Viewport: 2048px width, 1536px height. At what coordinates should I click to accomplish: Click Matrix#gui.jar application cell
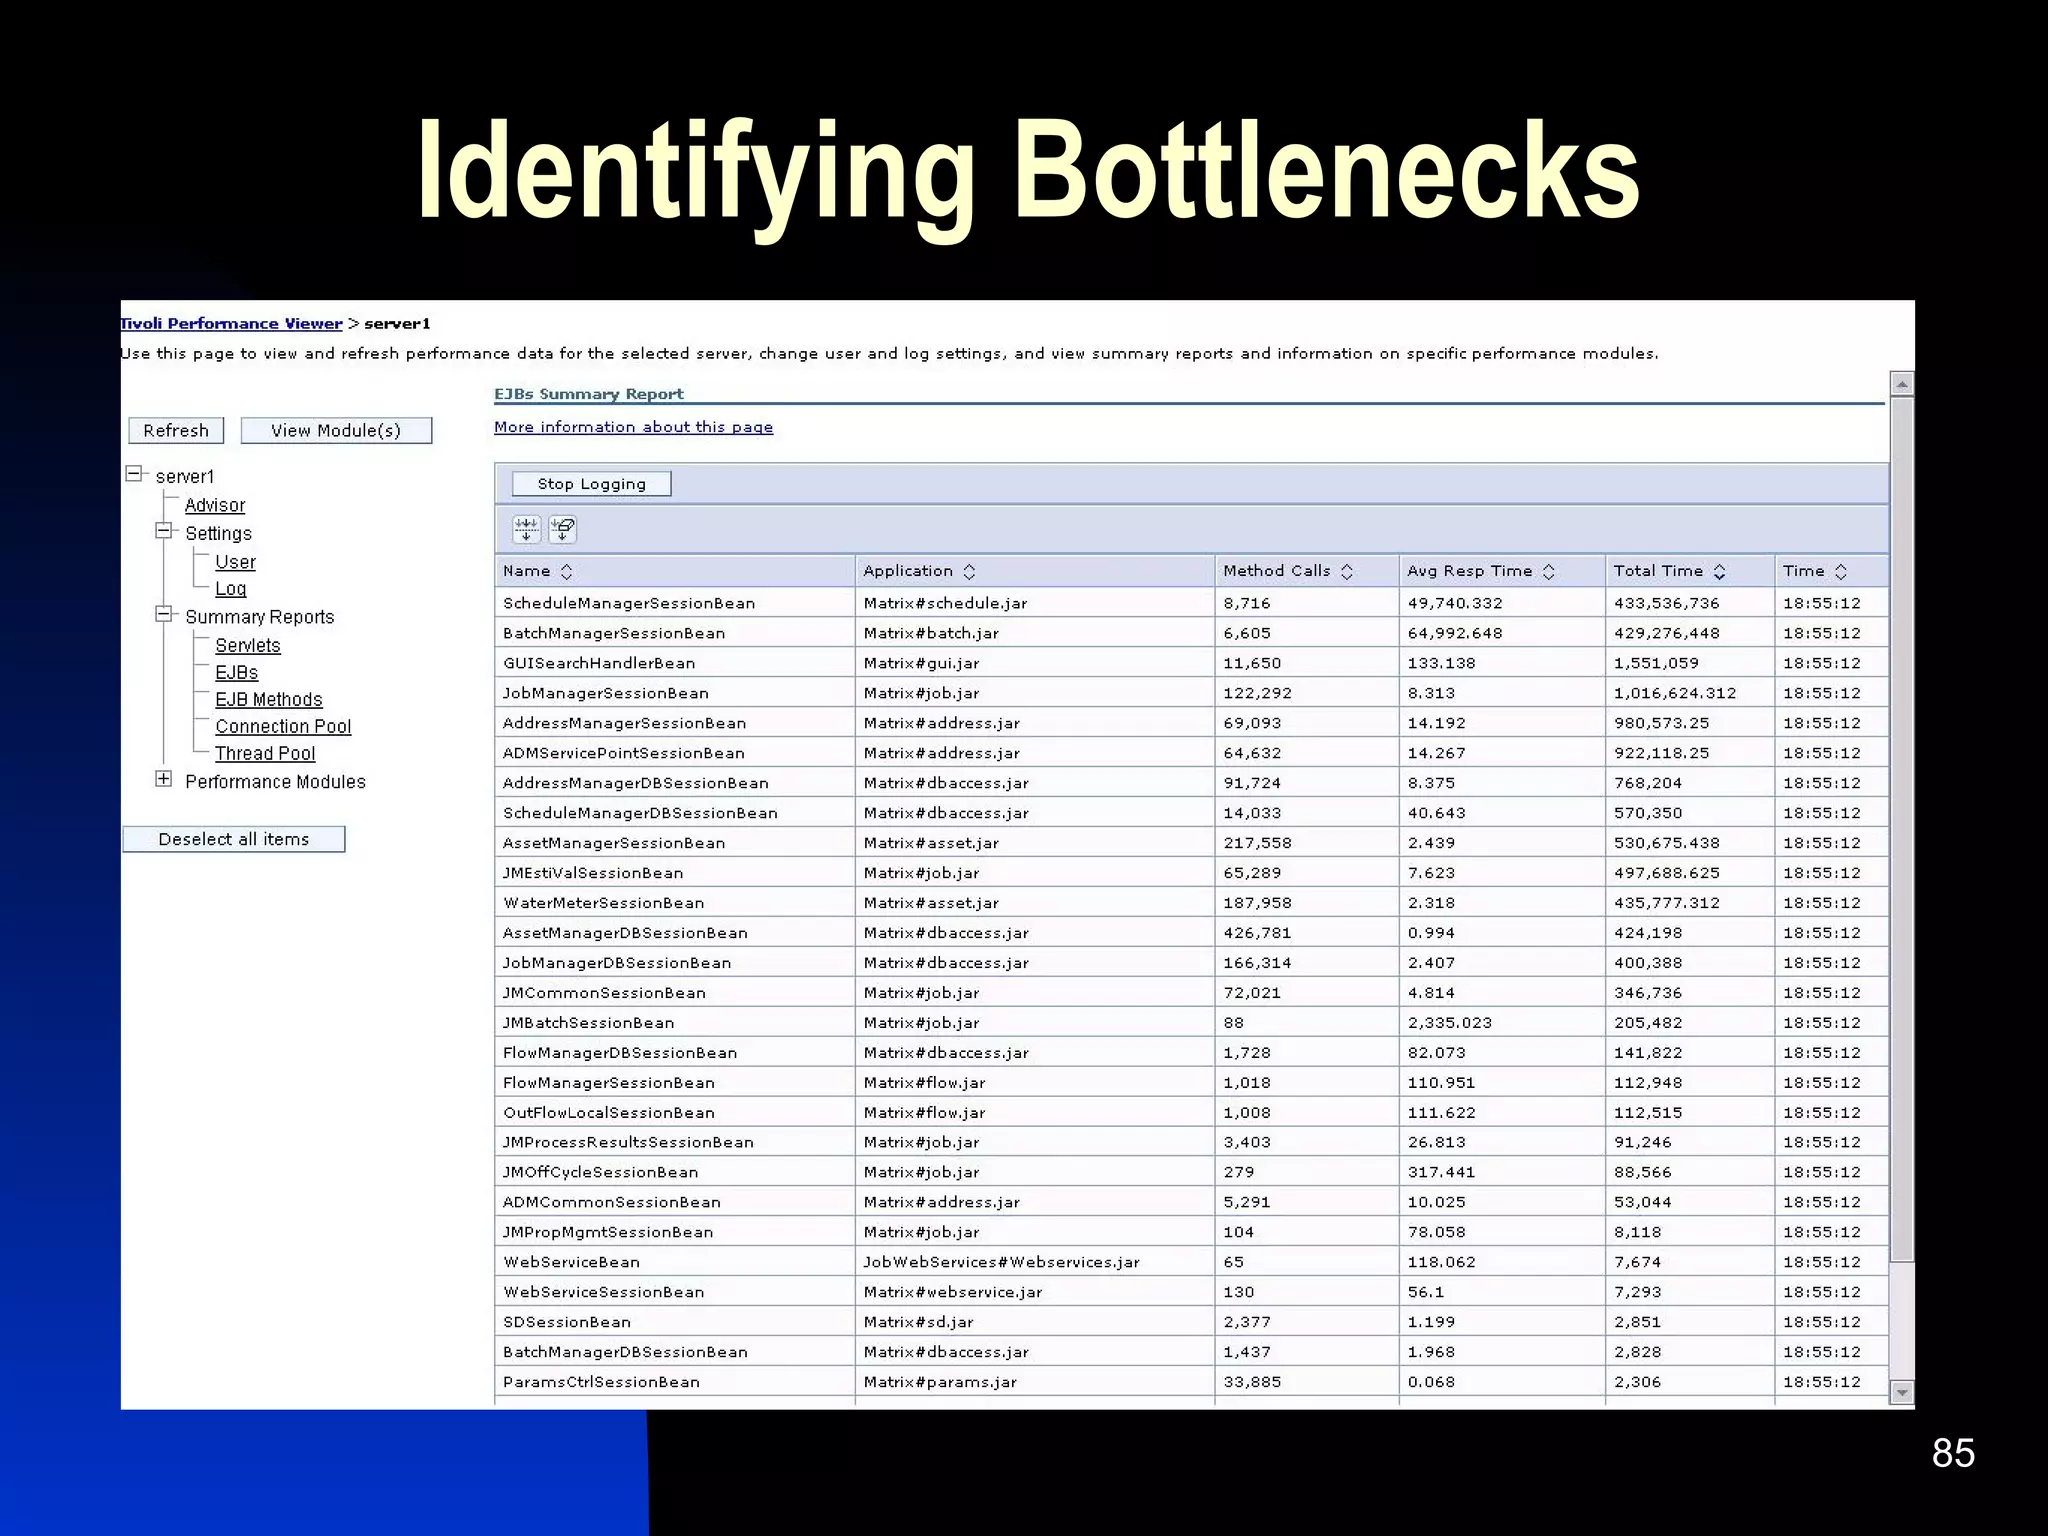click(1035, 663)
